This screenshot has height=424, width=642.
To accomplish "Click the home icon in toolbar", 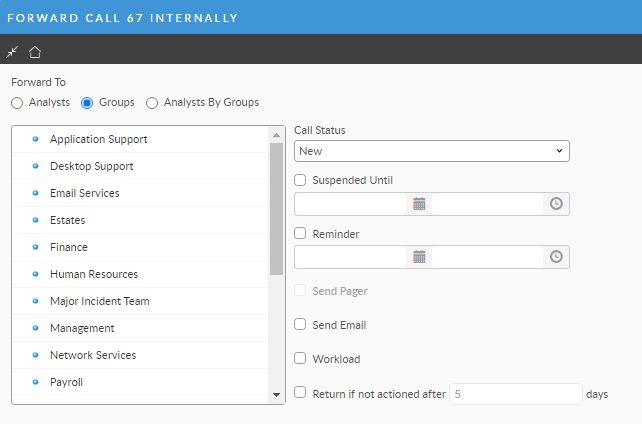I will (35, 52).
